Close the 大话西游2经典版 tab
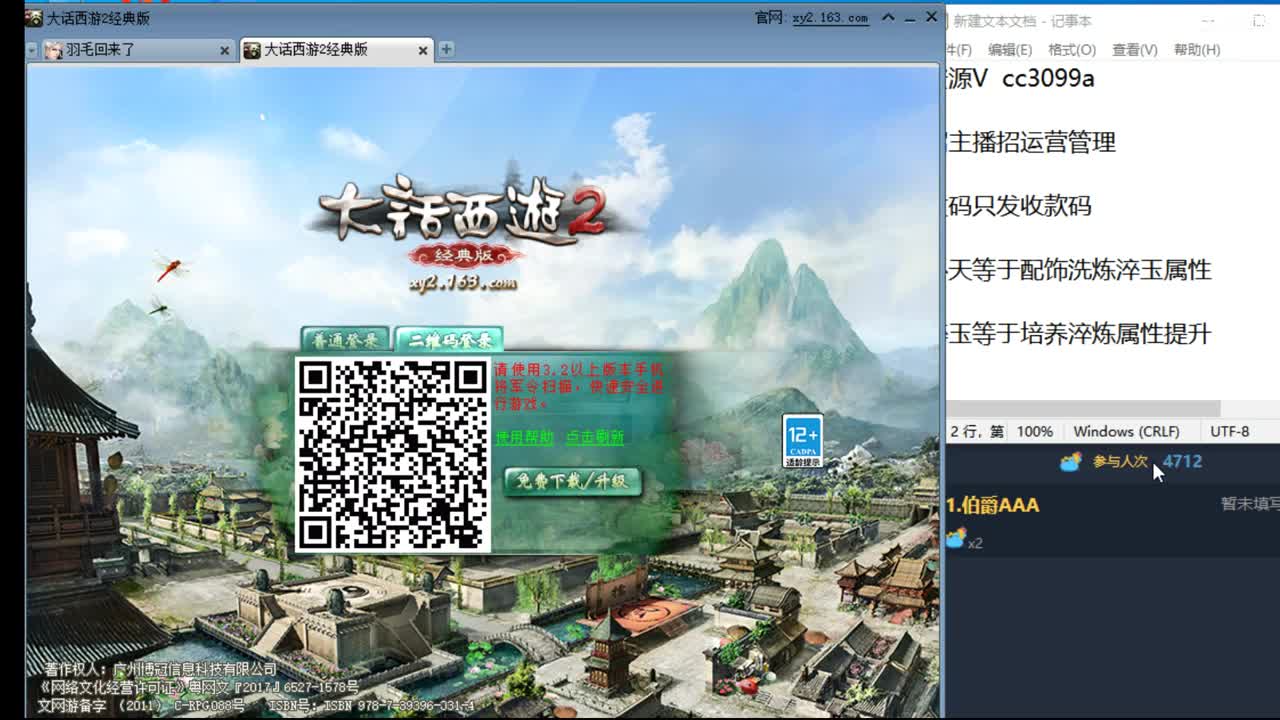This screenshot has width=1280, height=720. (x=423, y=50)
